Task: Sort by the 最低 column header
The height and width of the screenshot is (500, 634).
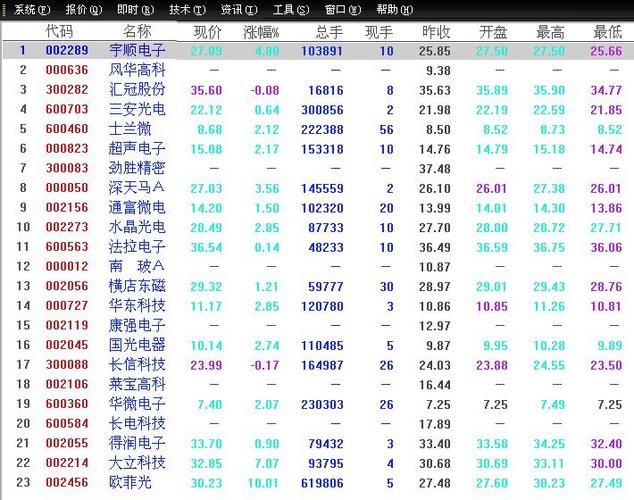Action: point(607,32)
